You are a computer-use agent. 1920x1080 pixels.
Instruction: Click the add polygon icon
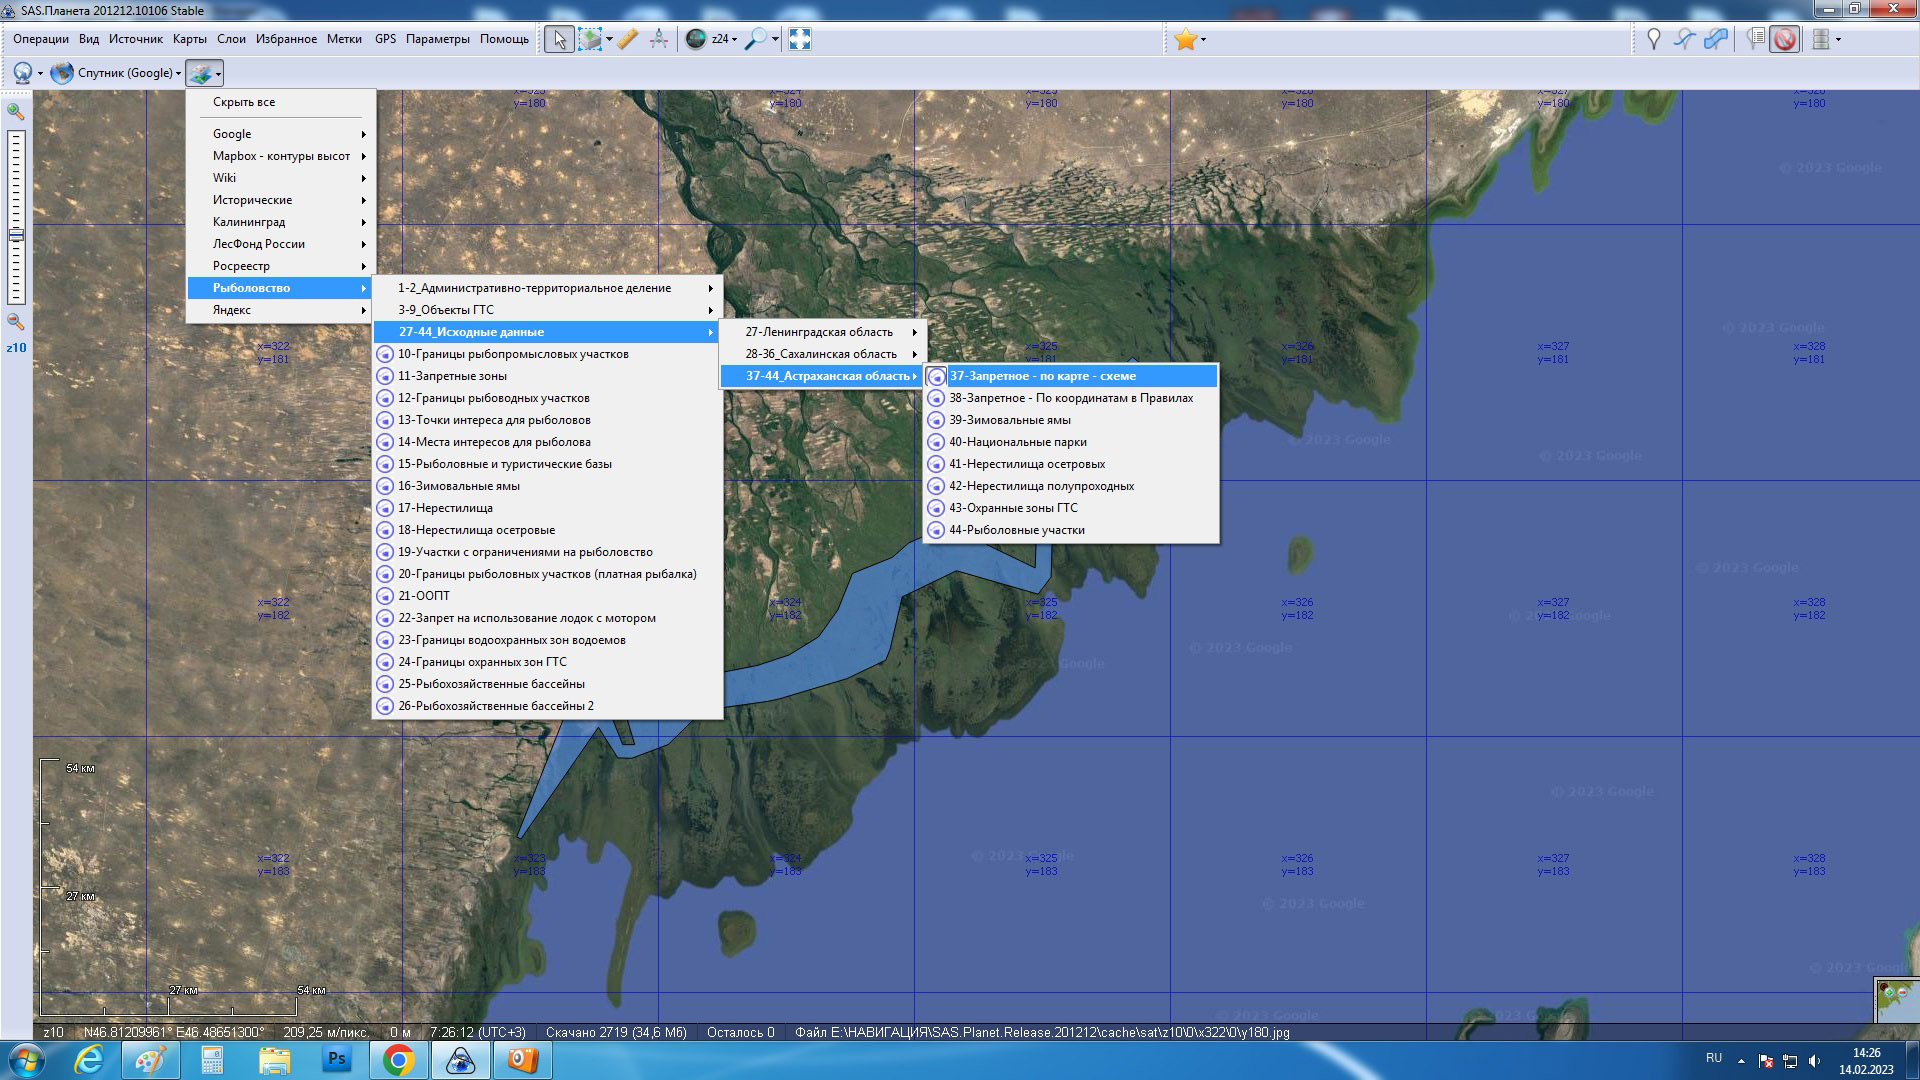[1716, 39]
